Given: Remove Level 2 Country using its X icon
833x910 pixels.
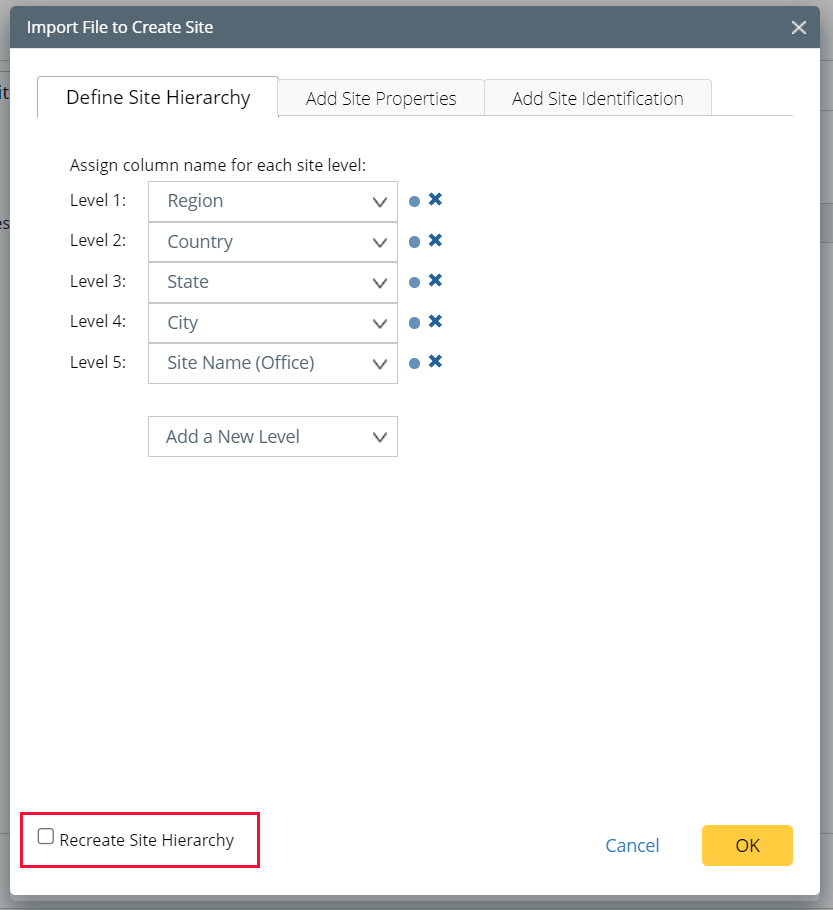Looking at the screenshot, I should pyautogui.click(x=435, y=241).
